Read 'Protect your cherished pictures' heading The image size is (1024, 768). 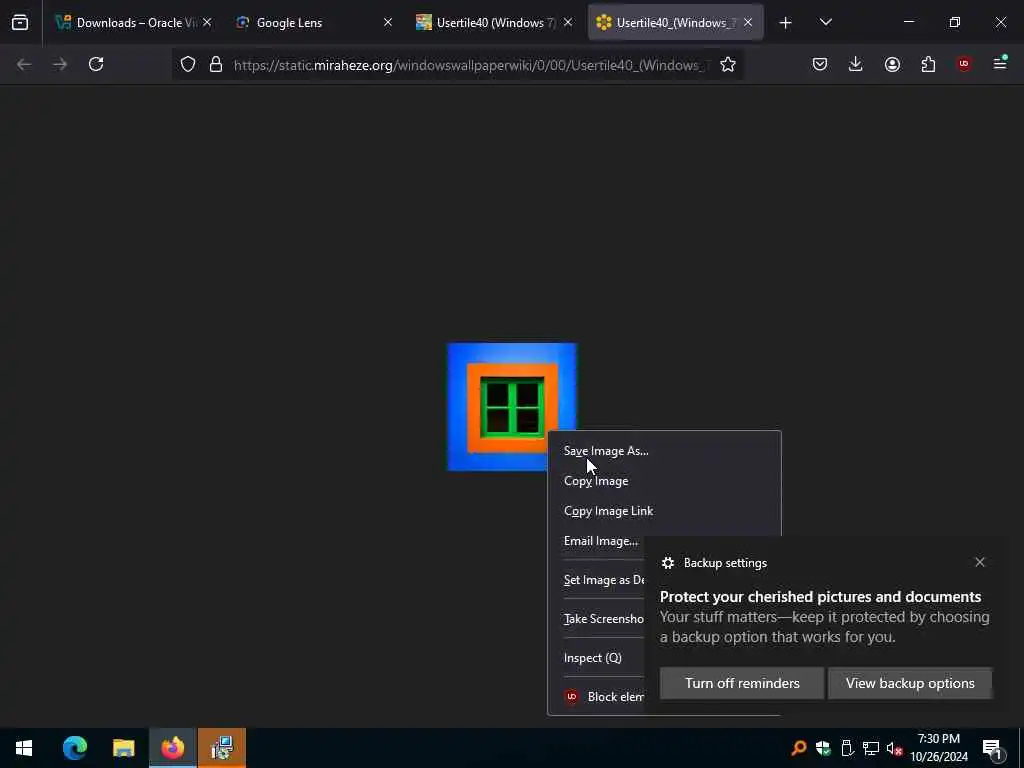(x=820, y=597)
